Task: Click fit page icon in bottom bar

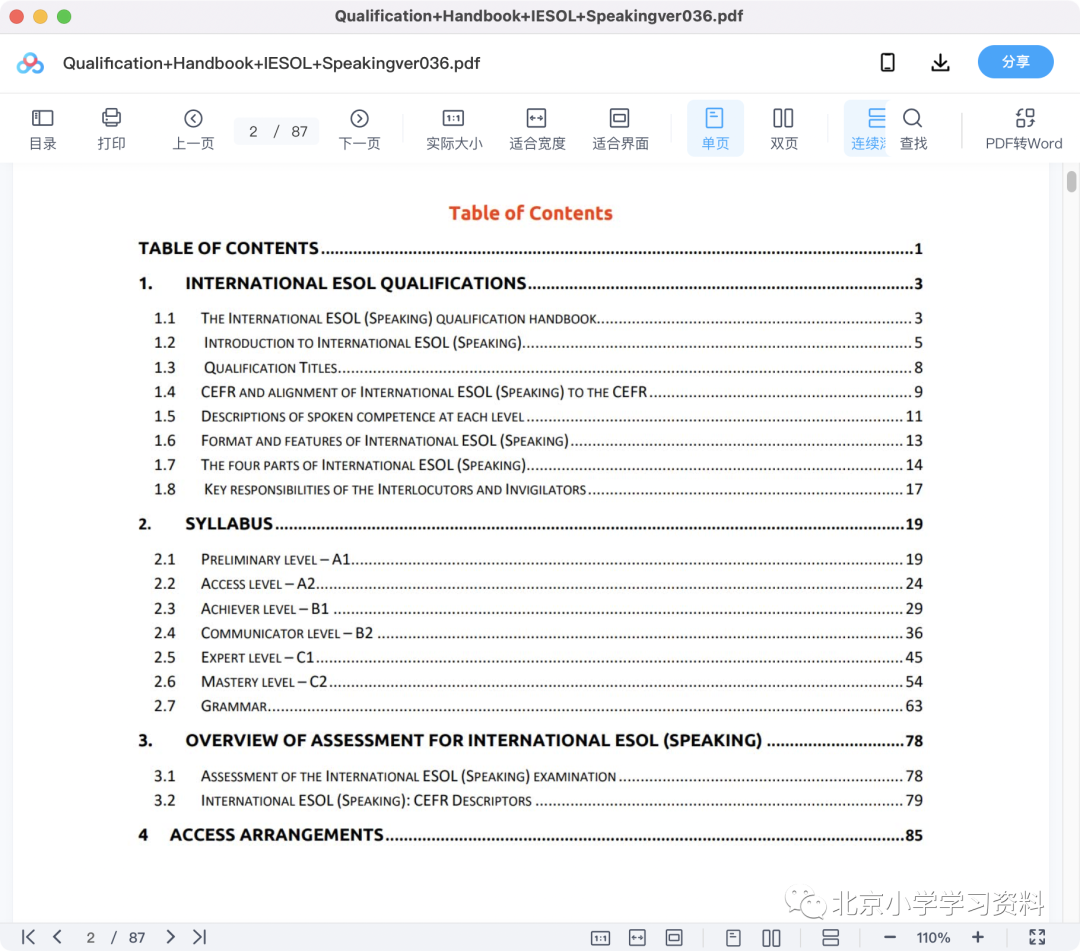Action: click(x=674, y=938)
